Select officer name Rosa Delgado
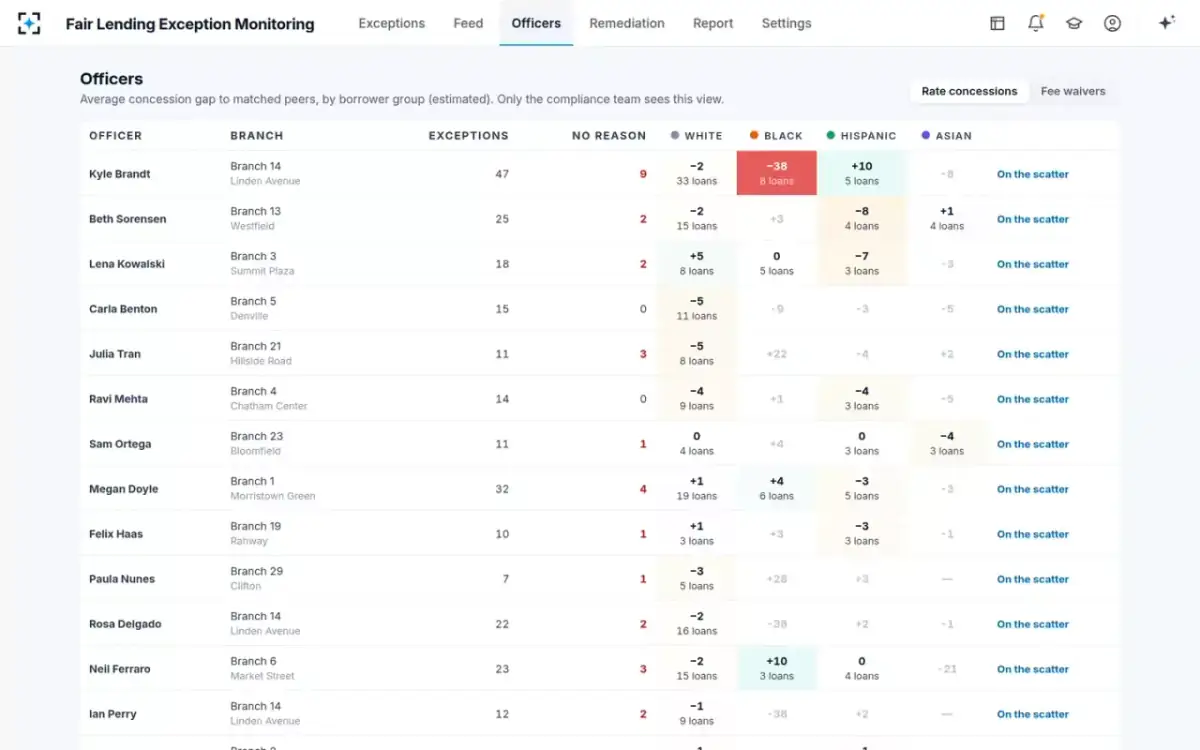1200x750 pixels. point(125,624)
